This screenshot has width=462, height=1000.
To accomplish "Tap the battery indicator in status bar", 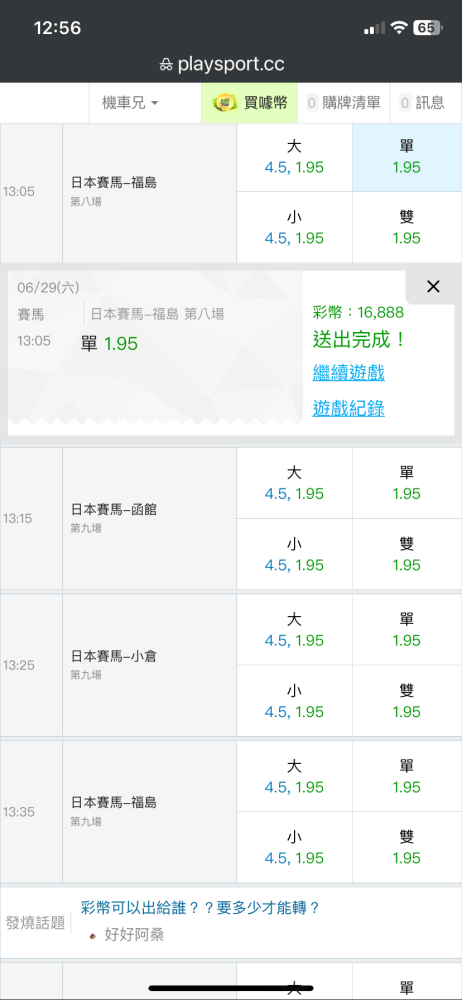I will (x=428, y=28).
